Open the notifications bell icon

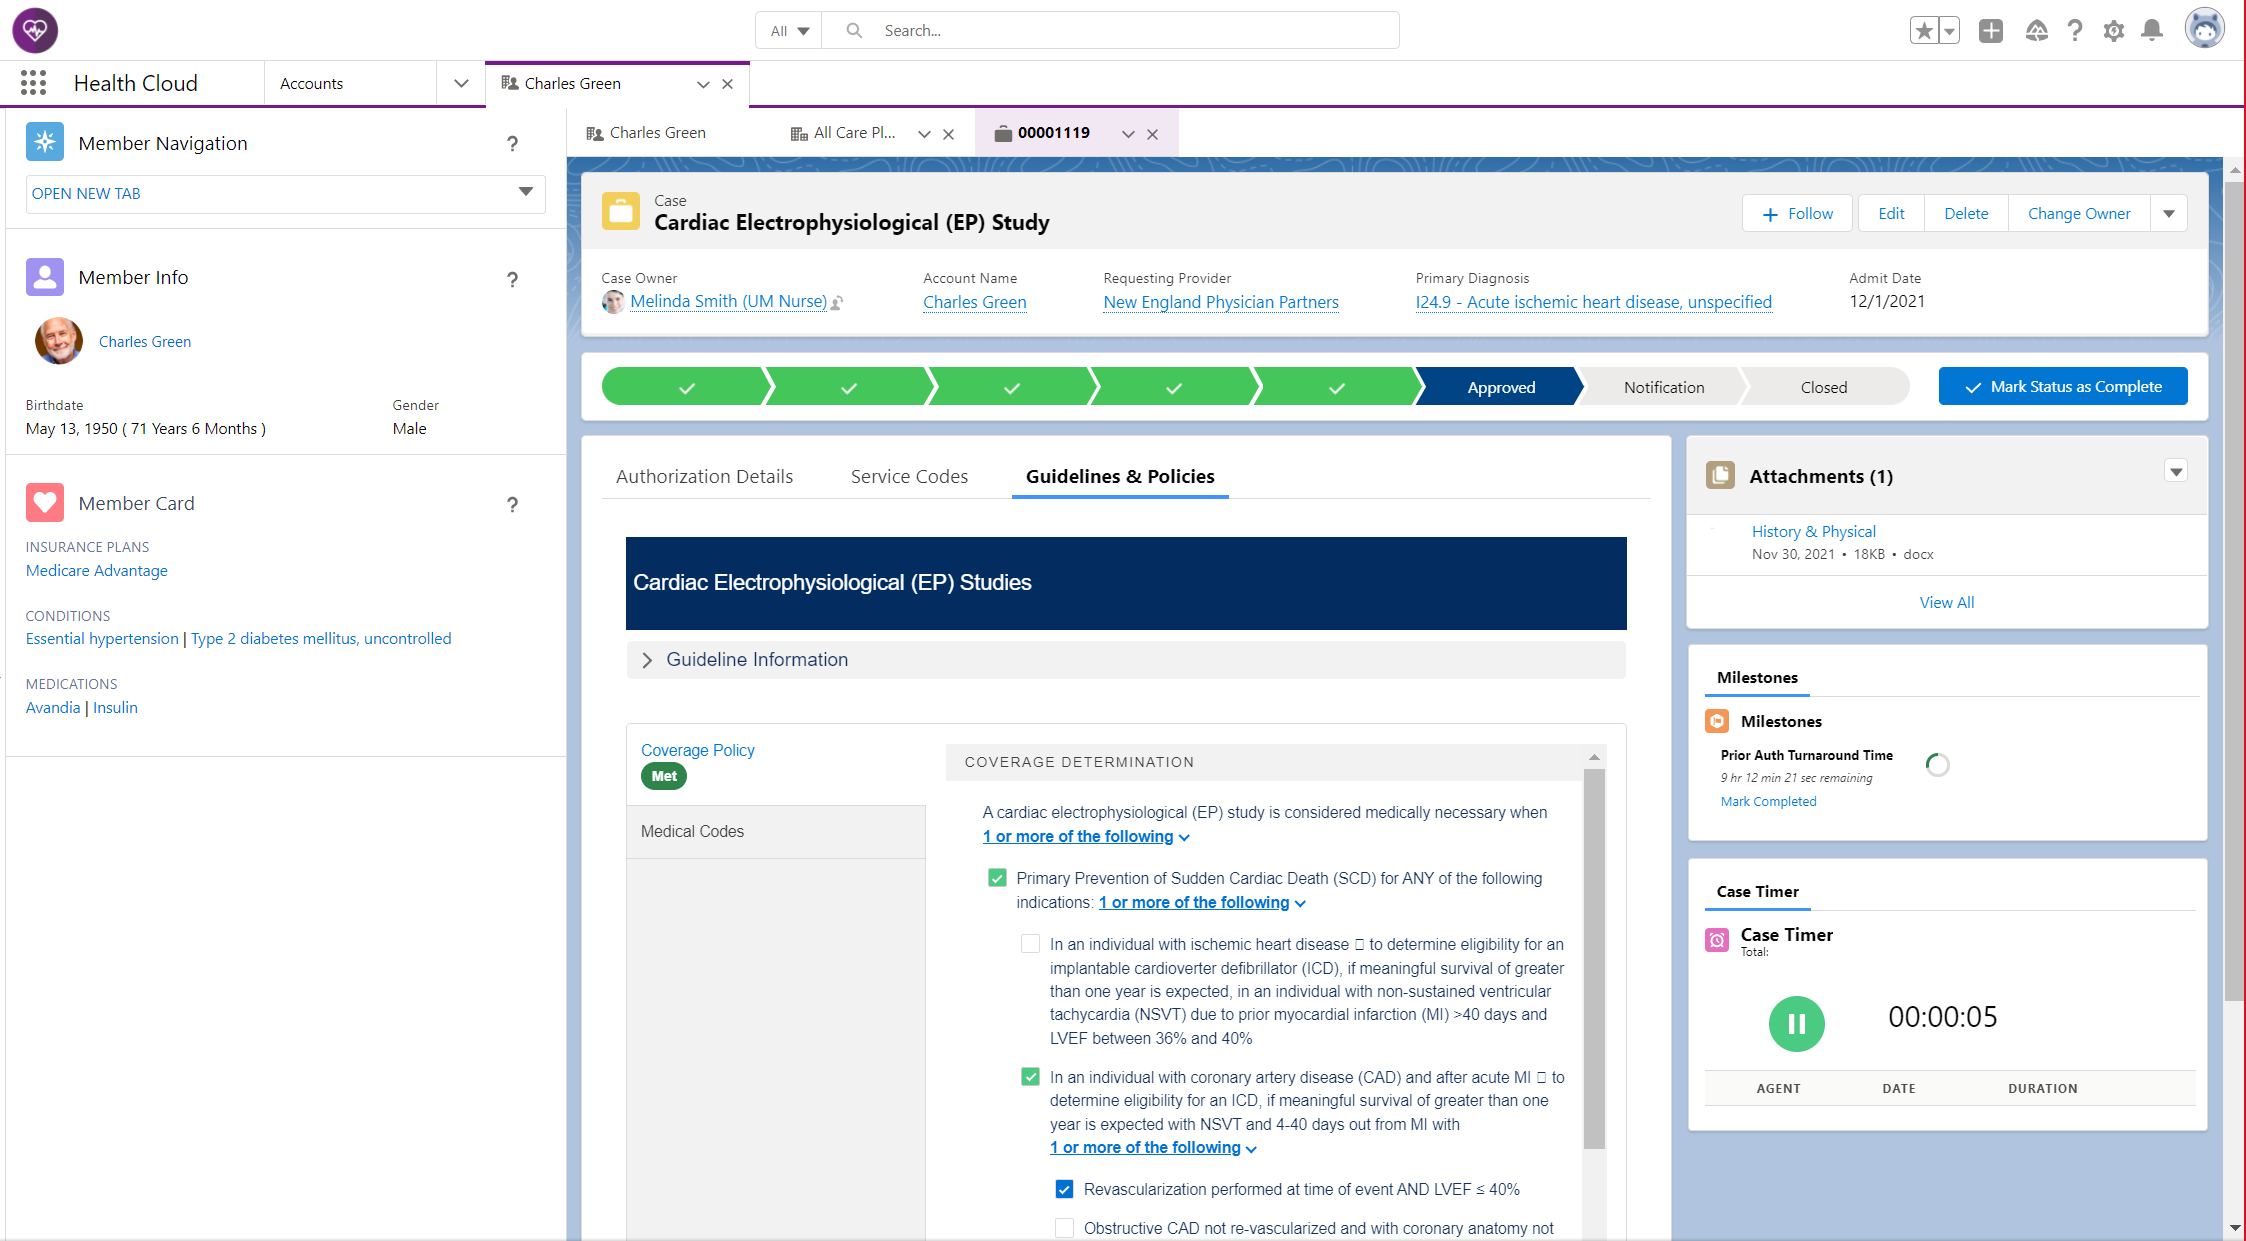pyautogui.click(x=2152, y=31)
